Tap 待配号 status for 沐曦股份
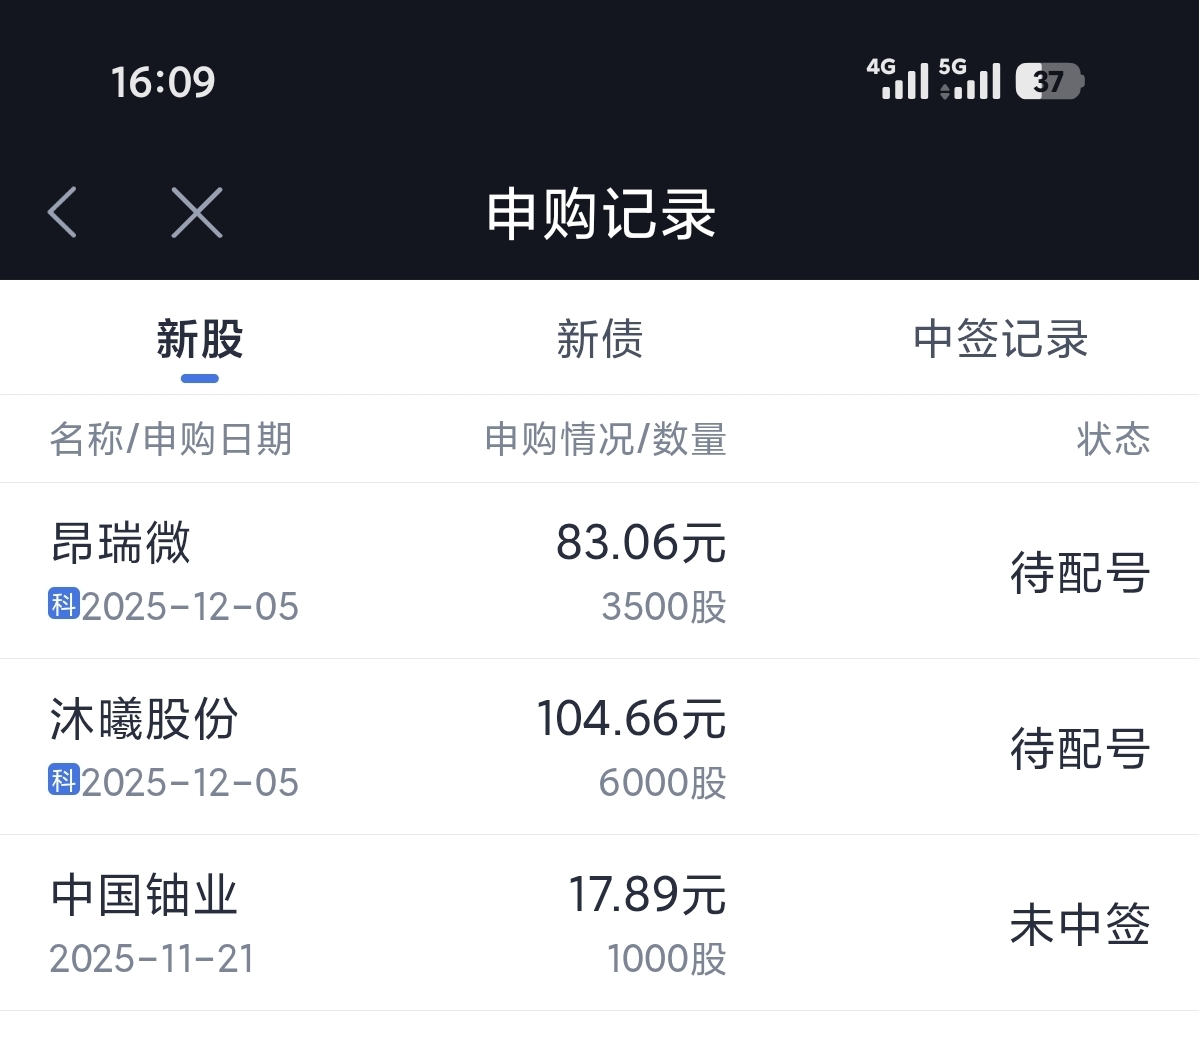Screen dimensions: 1199x1041 (x=1079, y=749)
